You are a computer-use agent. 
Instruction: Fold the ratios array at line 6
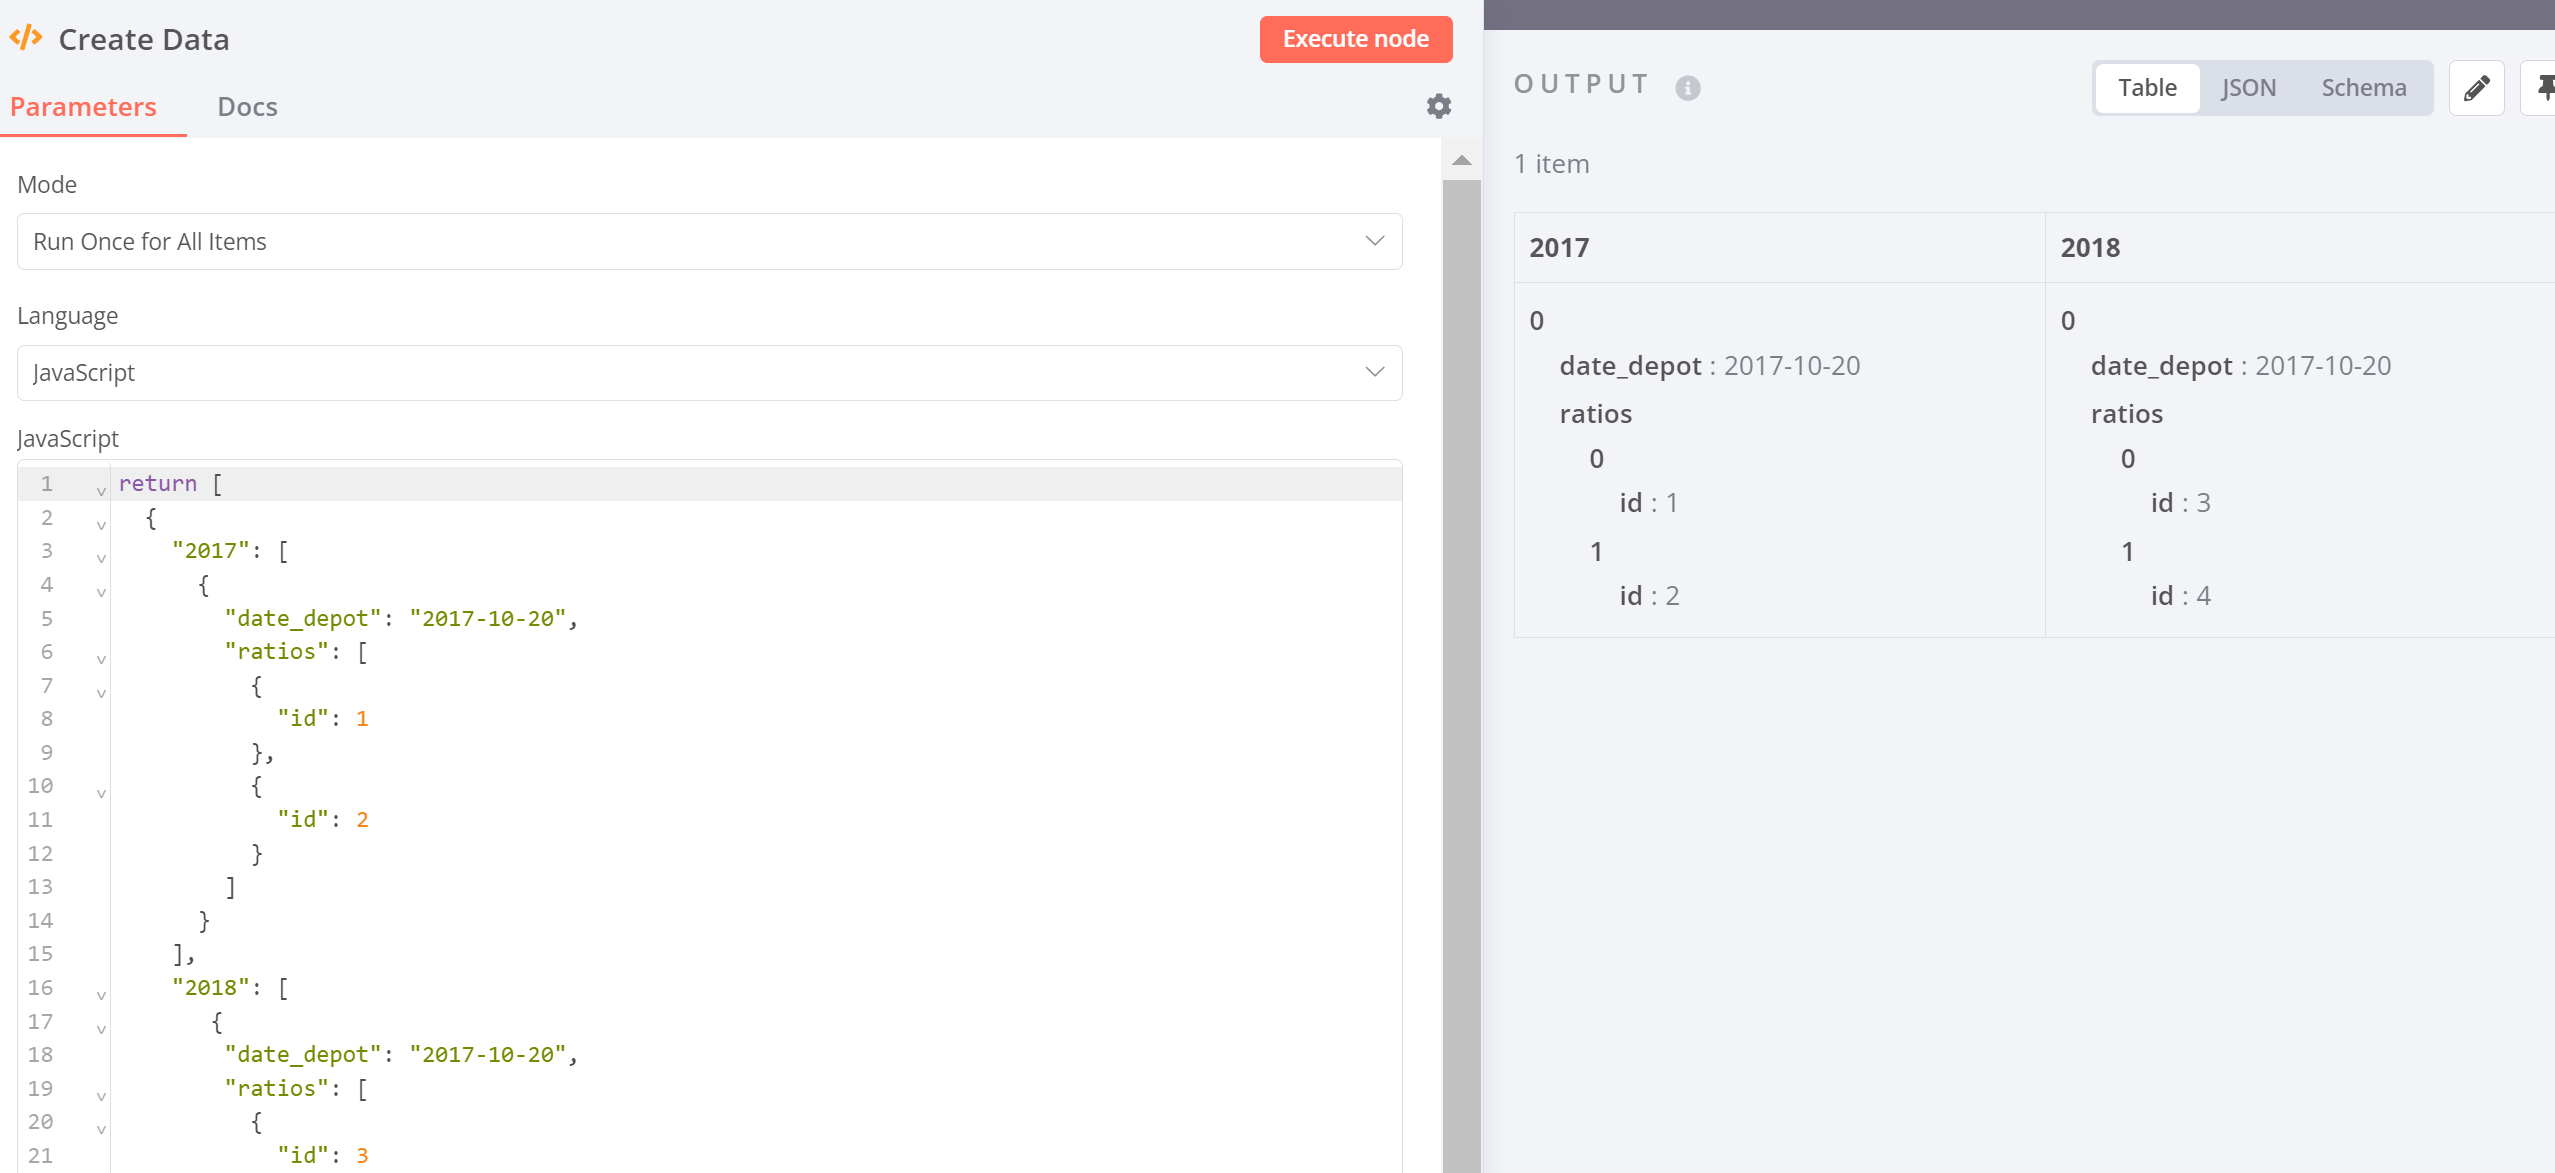101,659
